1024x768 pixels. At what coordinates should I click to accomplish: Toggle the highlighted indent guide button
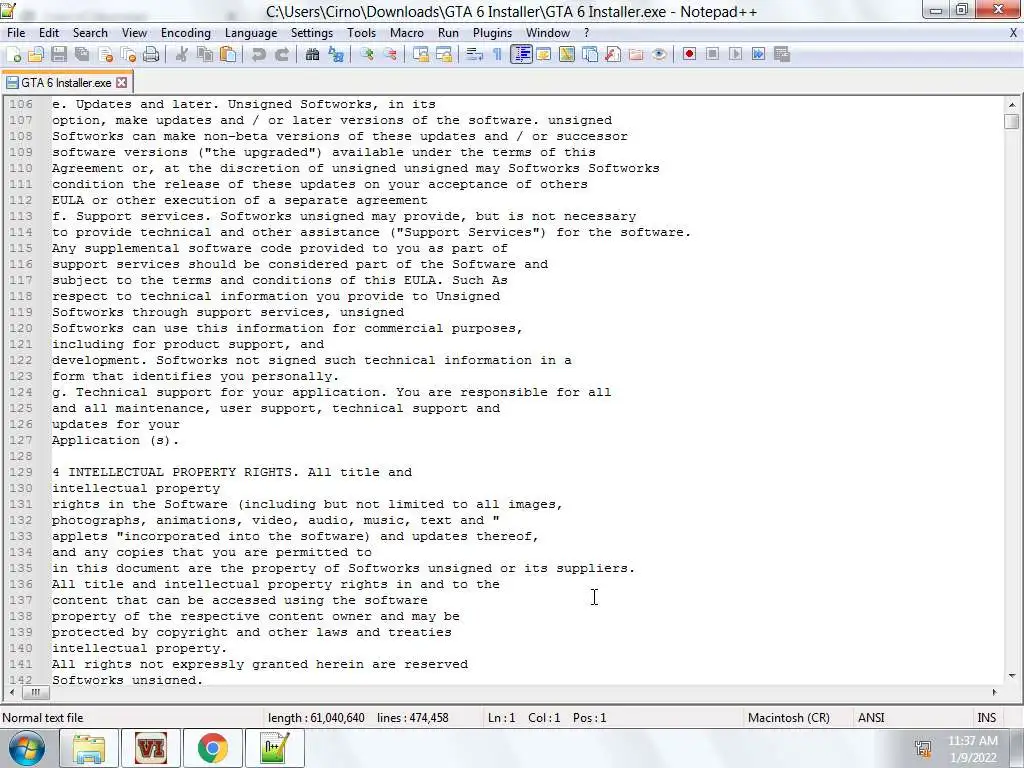point(521,55)
